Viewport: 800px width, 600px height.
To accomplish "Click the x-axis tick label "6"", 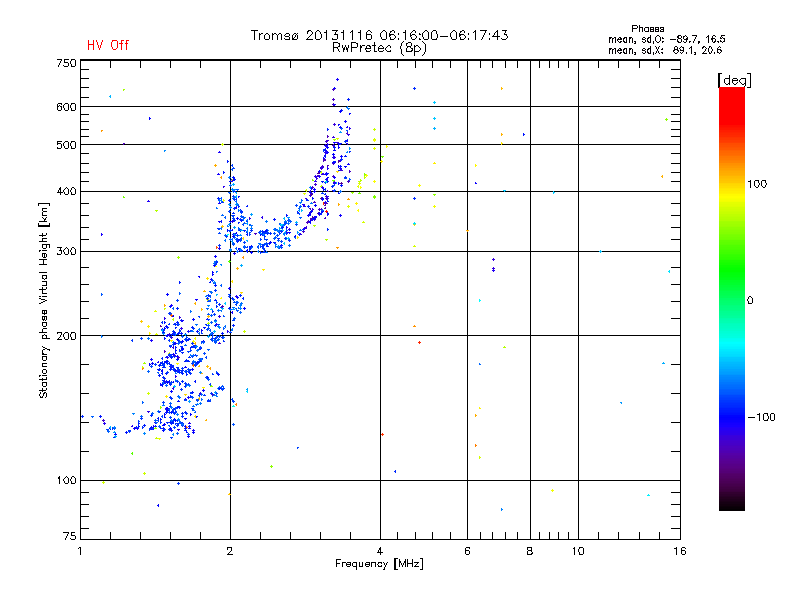I will click(467, 551).
